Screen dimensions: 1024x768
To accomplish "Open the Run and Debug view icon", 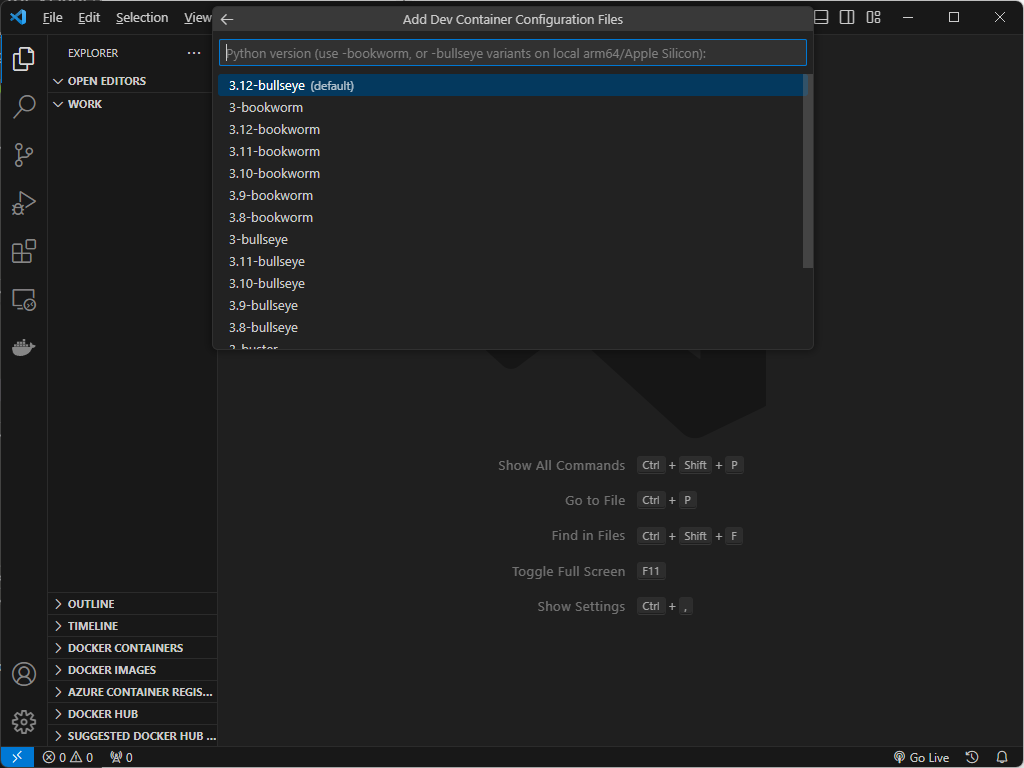I will 24,203.
